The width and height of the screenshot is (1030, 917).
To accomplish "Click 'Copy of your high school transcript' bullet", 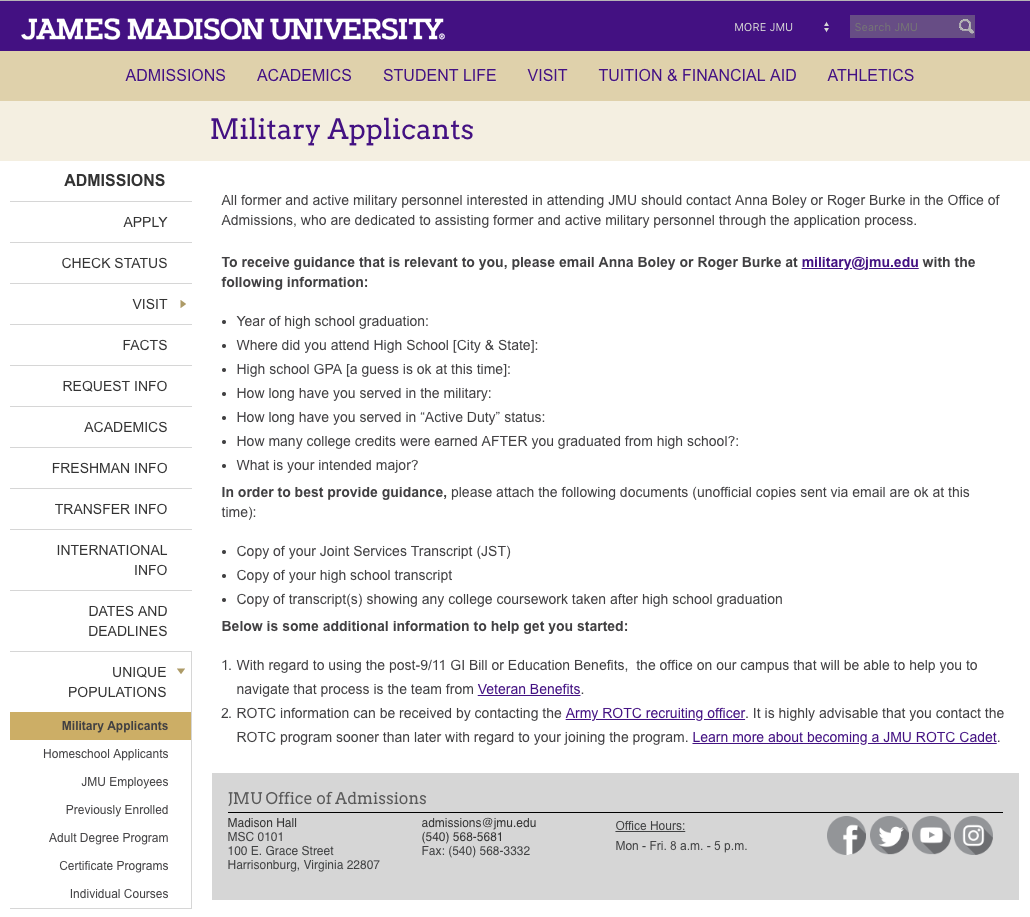I will tap(344, 575).
